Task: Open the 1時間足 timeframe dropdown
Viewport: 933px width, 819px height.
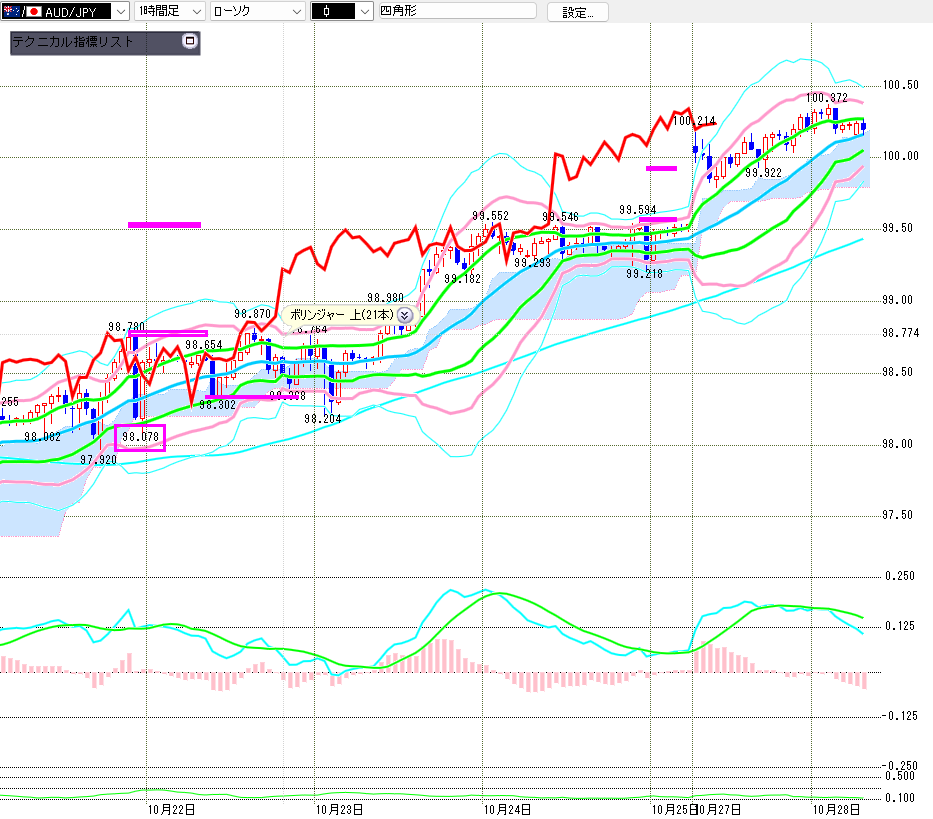Action: coord(195,12)
